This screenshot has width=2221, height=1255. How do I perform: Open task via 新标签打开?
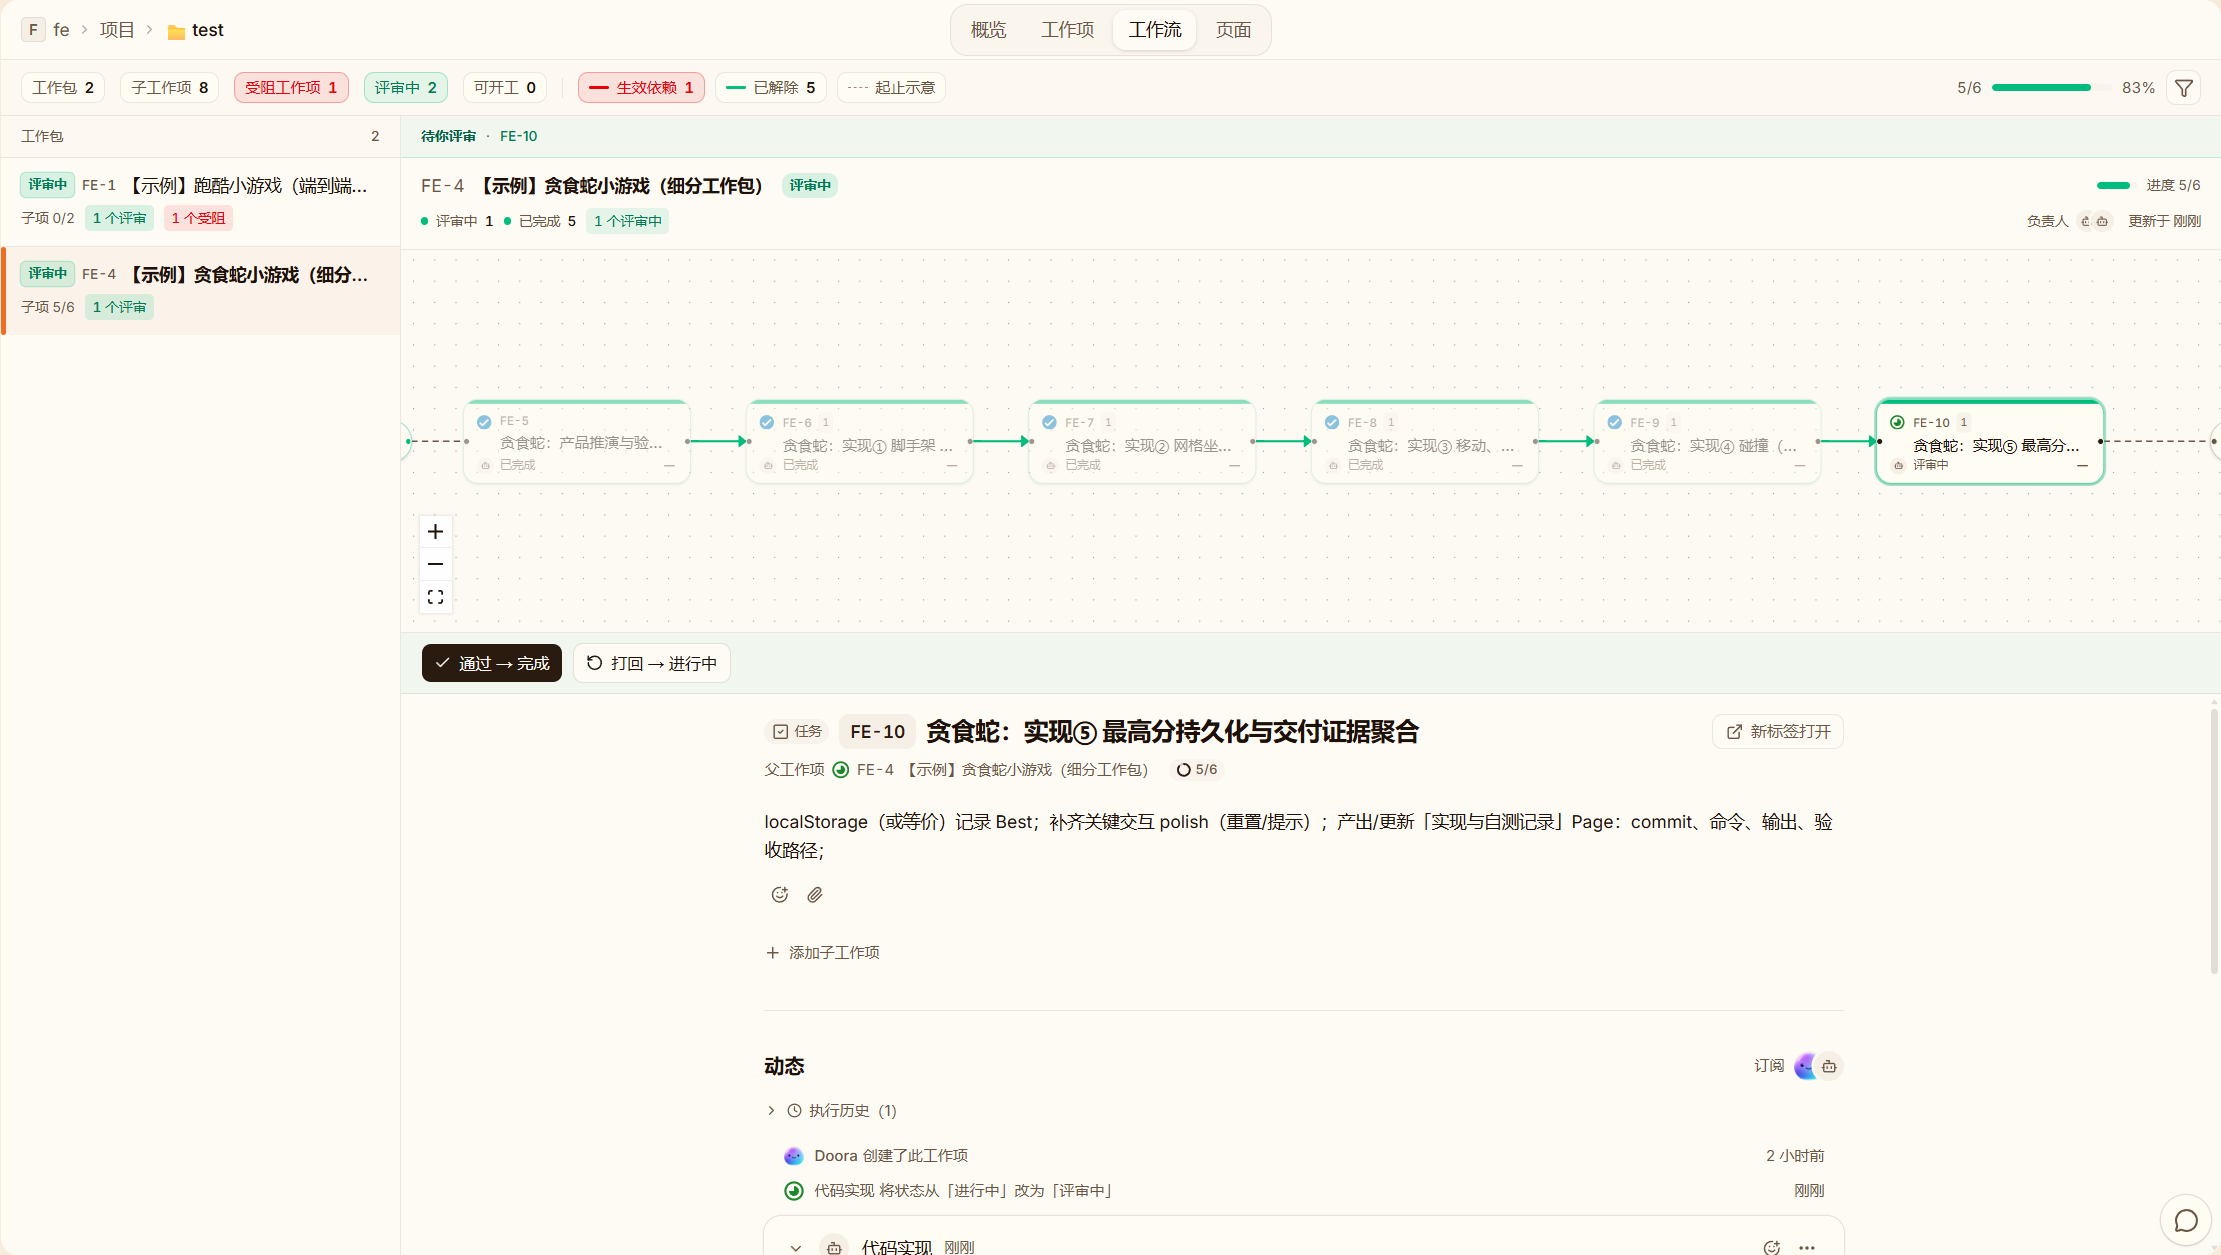pyautogui.click(x=1778, y=731)
